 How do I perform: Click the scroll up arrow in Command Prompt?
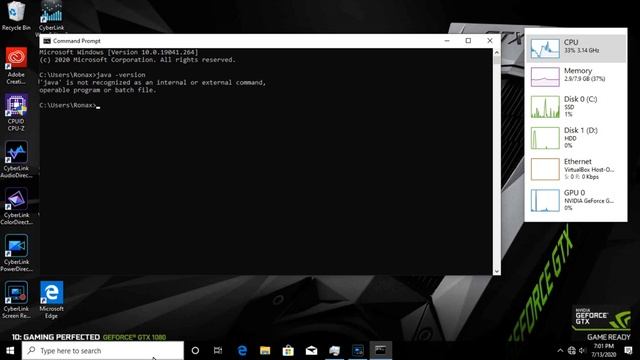tap(496, 52)
